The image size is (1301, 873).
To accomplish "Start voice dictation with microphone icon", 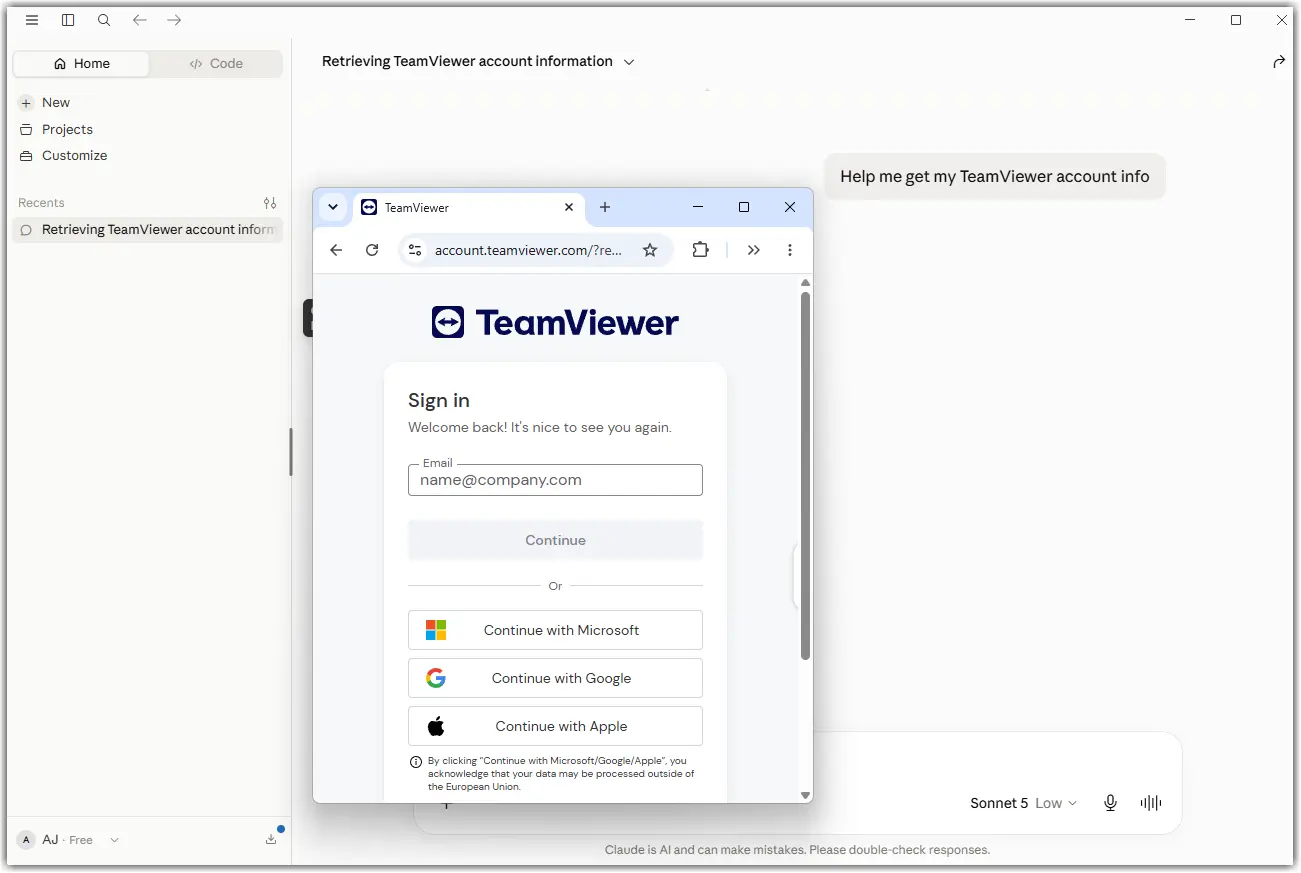I will (1110, 803).
